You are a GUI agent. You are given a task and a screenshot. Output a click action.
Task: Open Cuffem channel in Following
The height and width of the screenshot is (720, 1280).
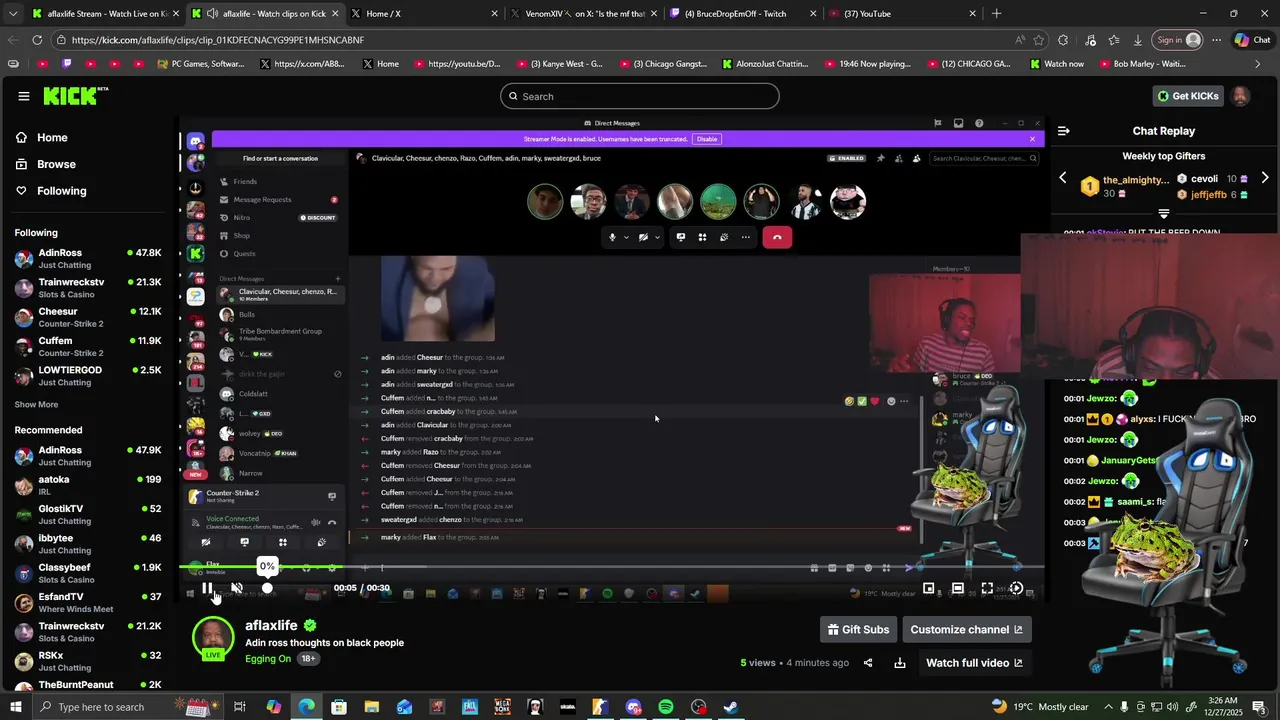click(88, 346)
